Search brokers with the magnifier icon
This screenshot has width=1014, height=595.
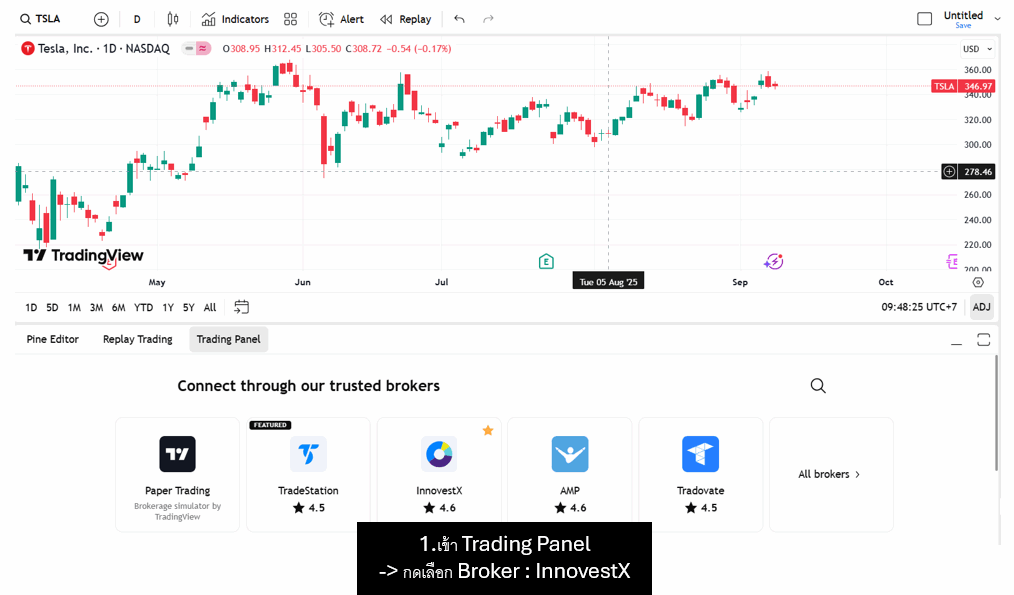[x=818, y=386]
